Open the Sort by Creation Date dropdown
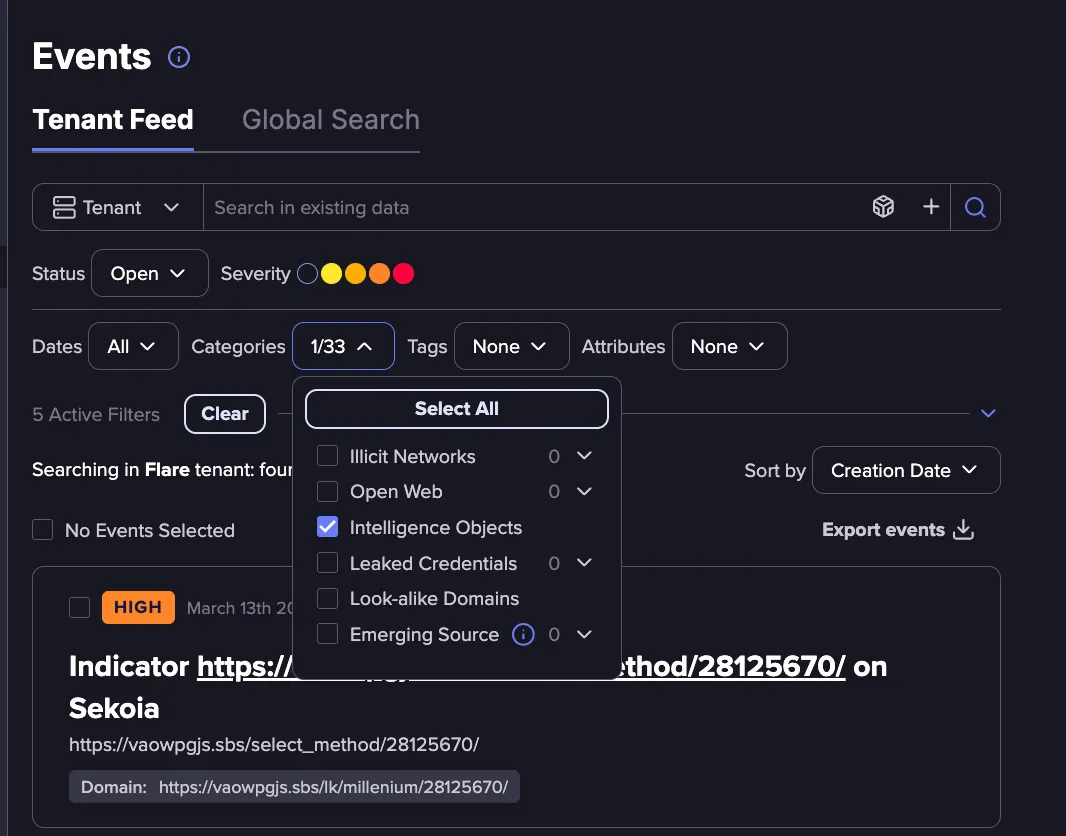 (x=906, y=470)
